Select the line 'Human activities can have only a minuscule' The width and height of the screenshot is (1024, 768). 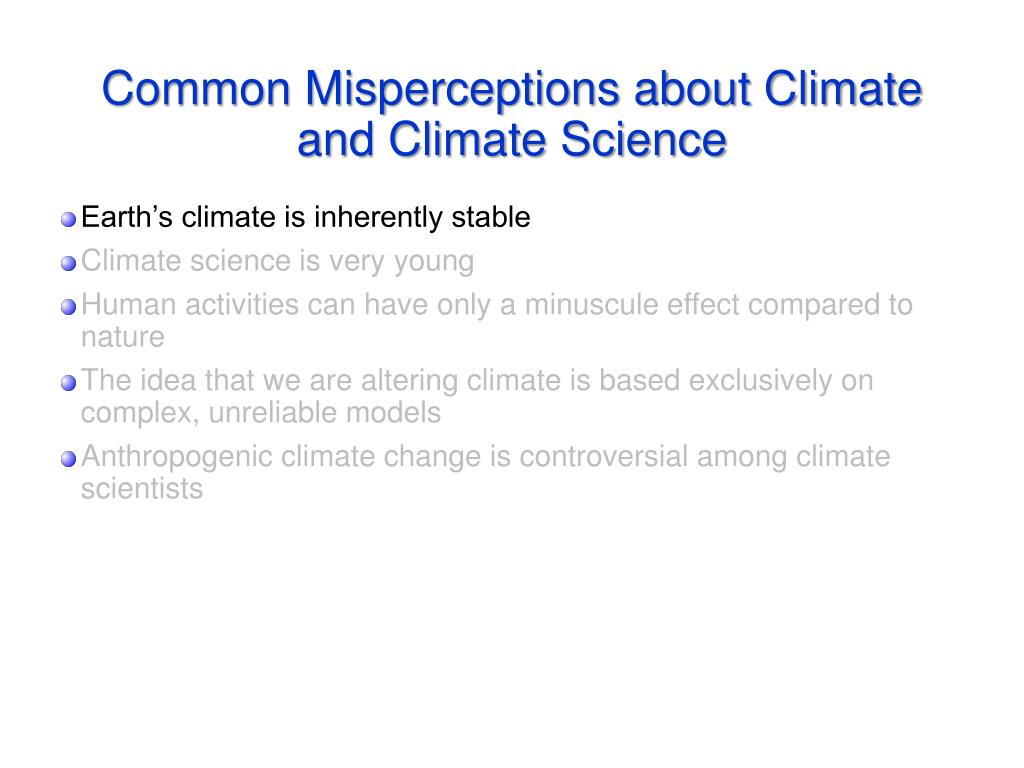coord(497,305)
